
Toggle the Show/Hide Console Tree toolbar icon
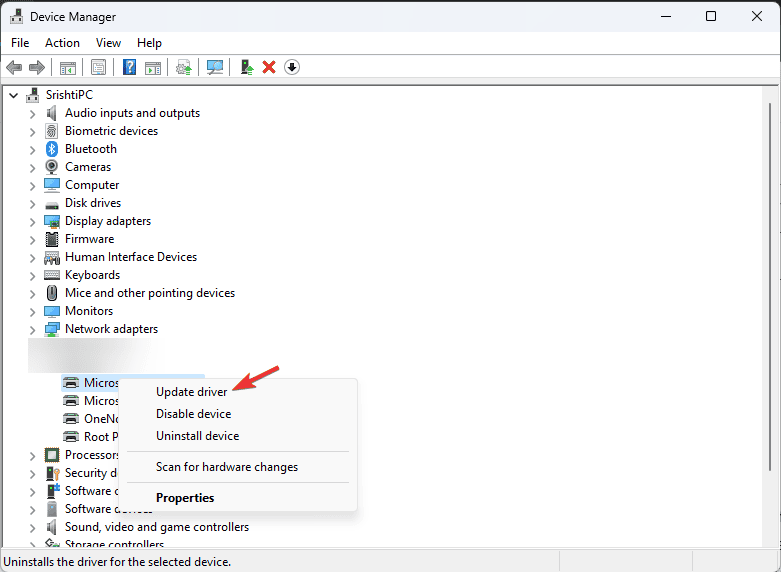[67, 67]
